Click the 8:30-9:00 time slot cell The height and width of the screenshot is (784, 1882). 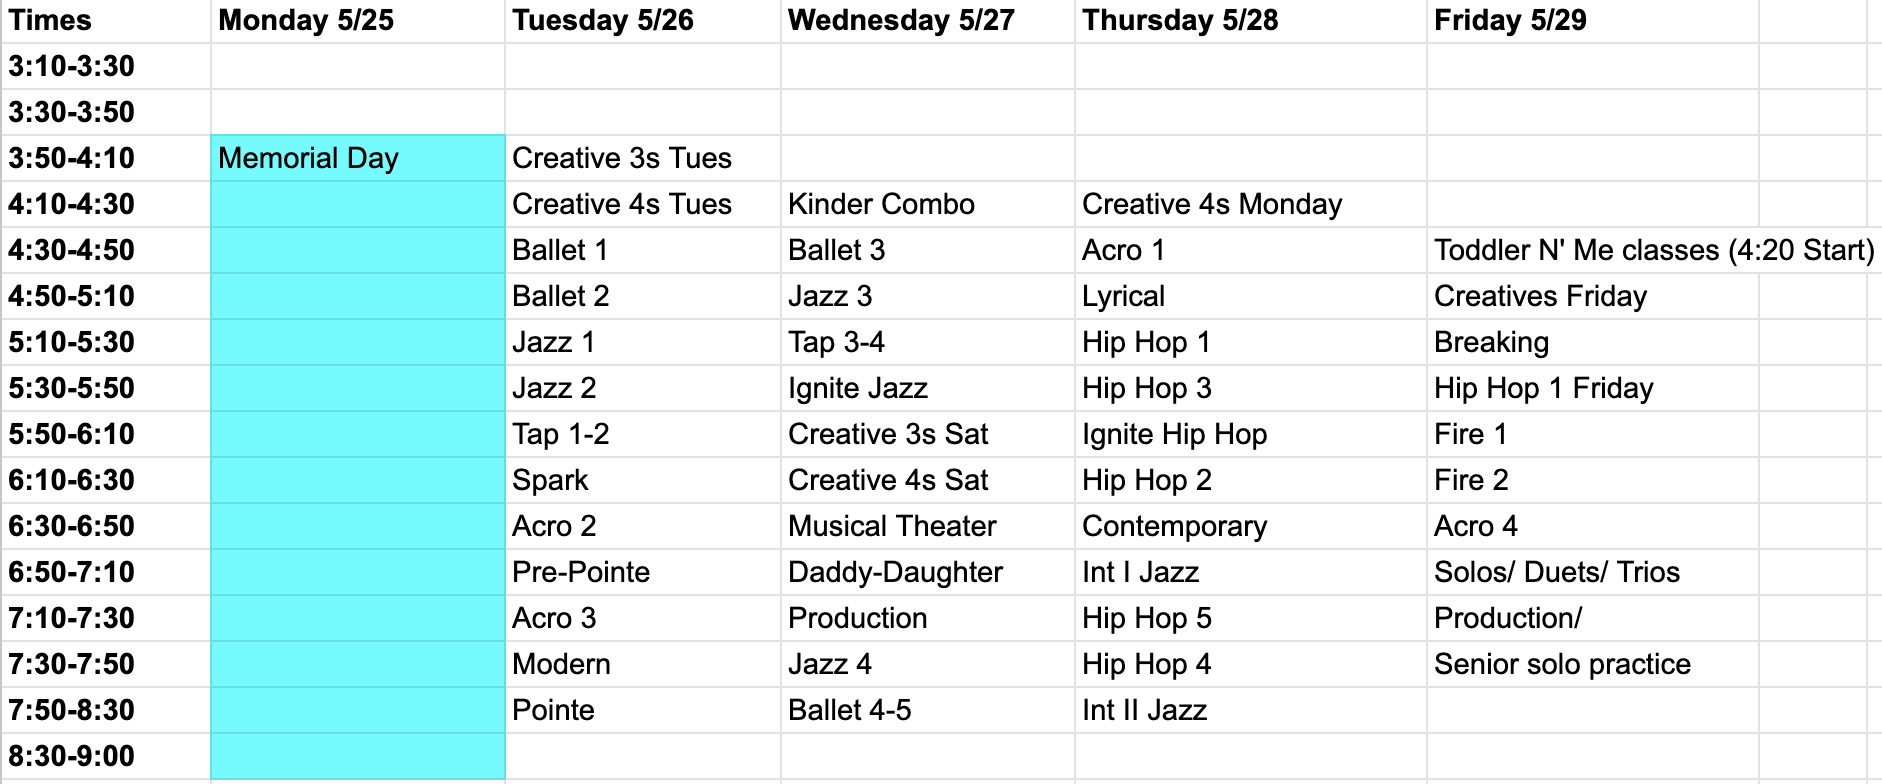(105, 756)
